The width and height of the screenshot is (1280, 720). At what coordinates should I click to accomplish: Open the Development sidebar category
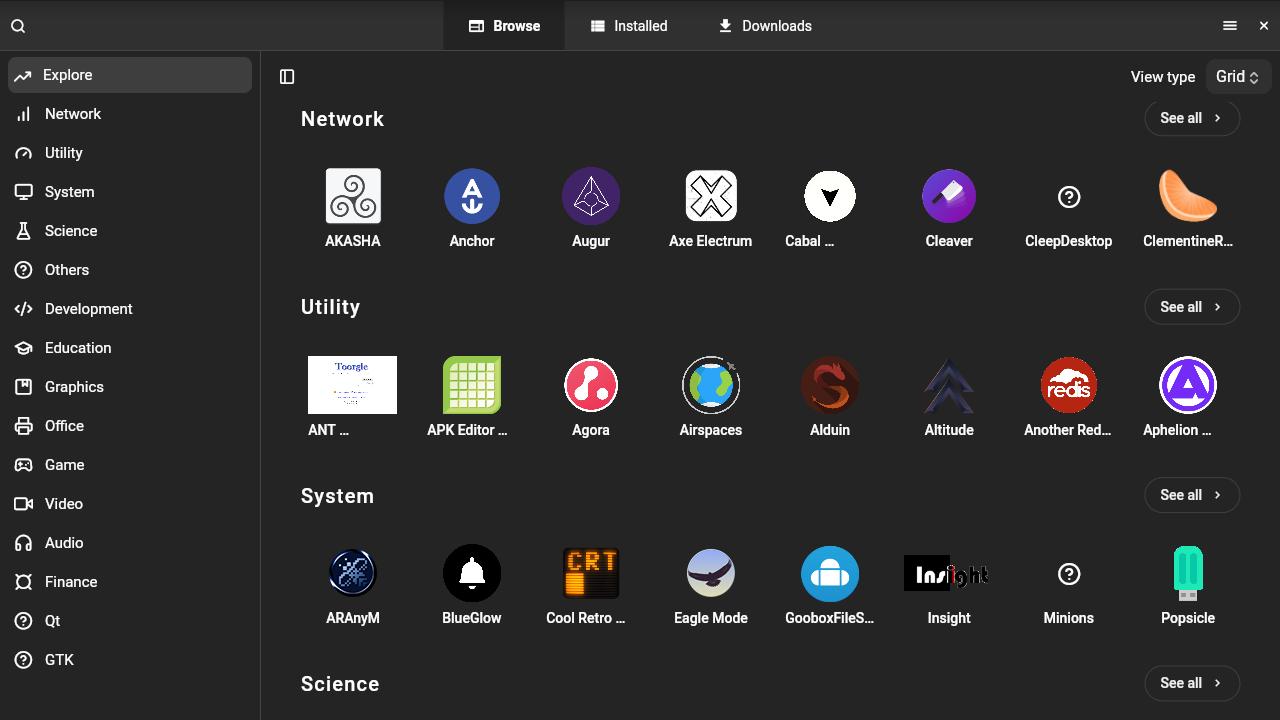pyautogui.click(x=130, y=309)
